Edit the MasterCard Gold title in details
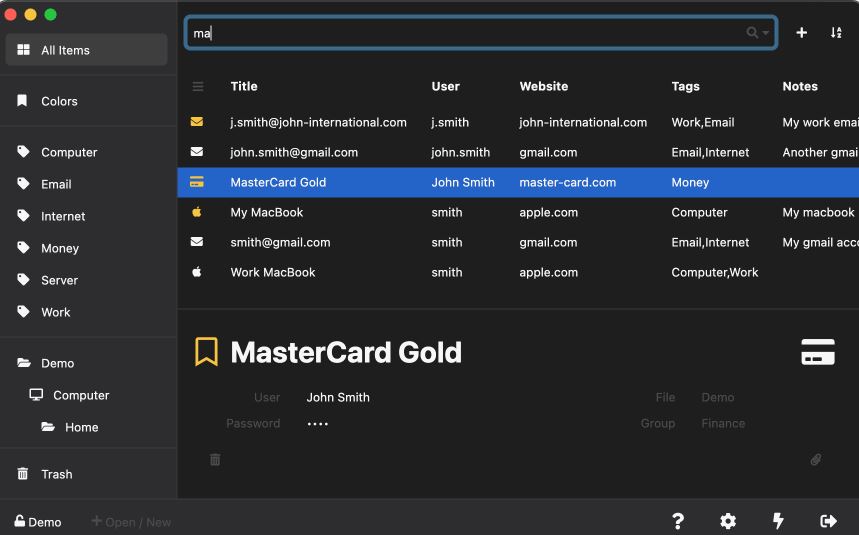The width and height of the screenshot is (859, 535). pos(346,352)
